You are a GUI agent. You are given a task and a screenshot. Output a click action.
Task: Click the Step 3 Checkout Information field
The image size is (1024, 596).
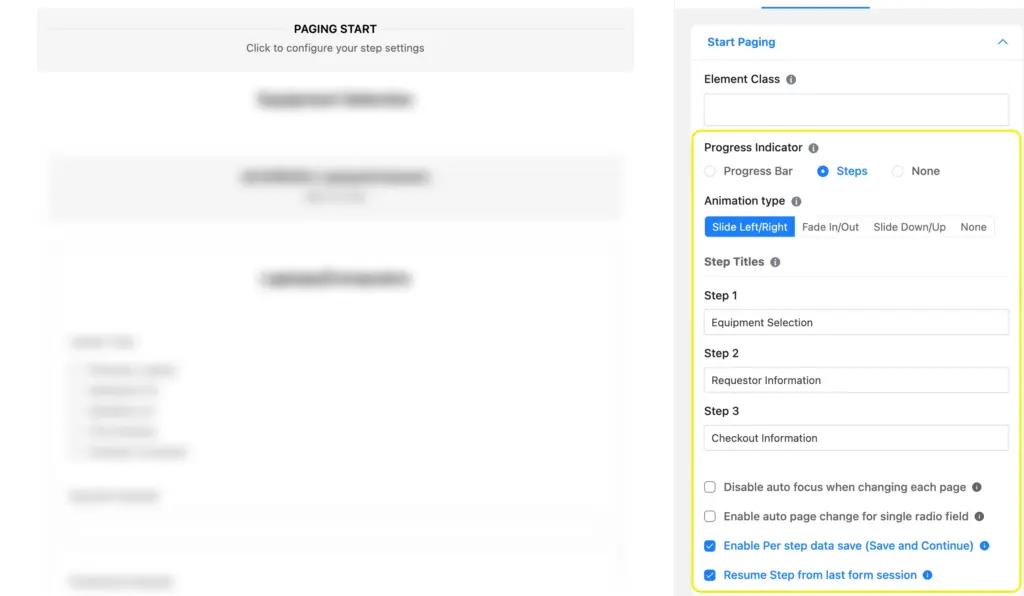point(855,437)
